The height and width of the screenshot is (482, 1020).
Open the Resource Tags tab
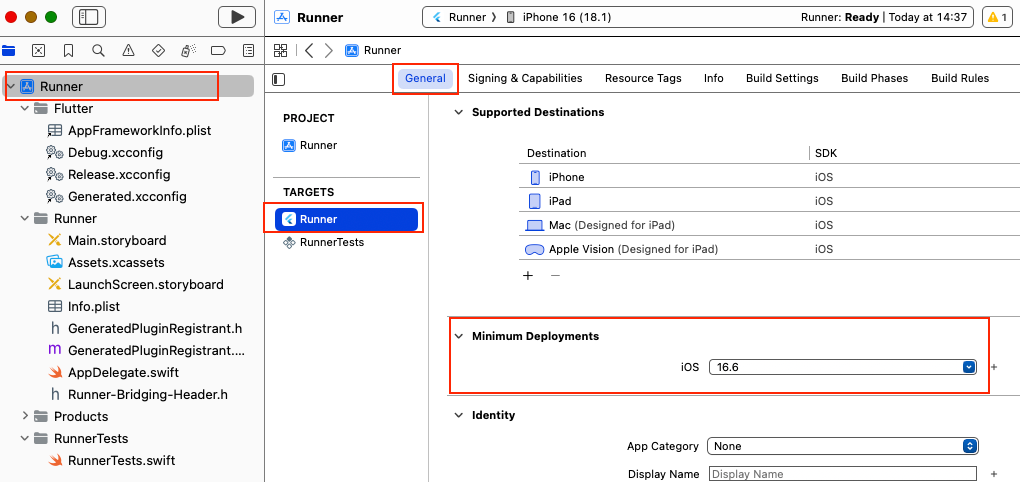(643, 79)
